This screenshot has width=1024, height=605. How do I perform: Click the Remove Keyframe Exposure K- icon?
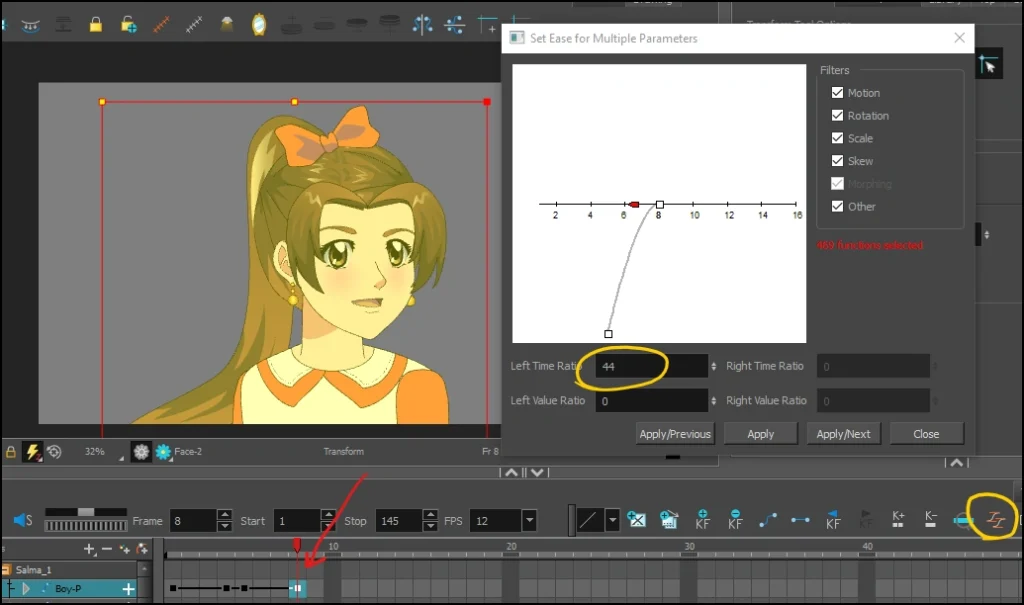[x=931, y=520]
